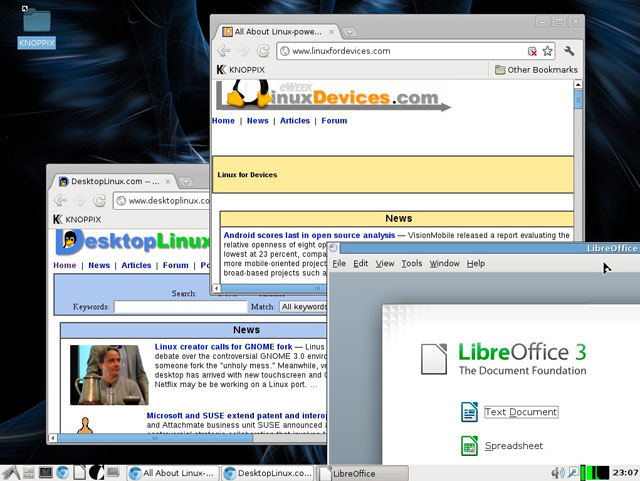Viewport: 640px width, 481px height.
Task: Switch to All About Linux taskbar window button
Action: pyautogui.click(x=173, y=473)
